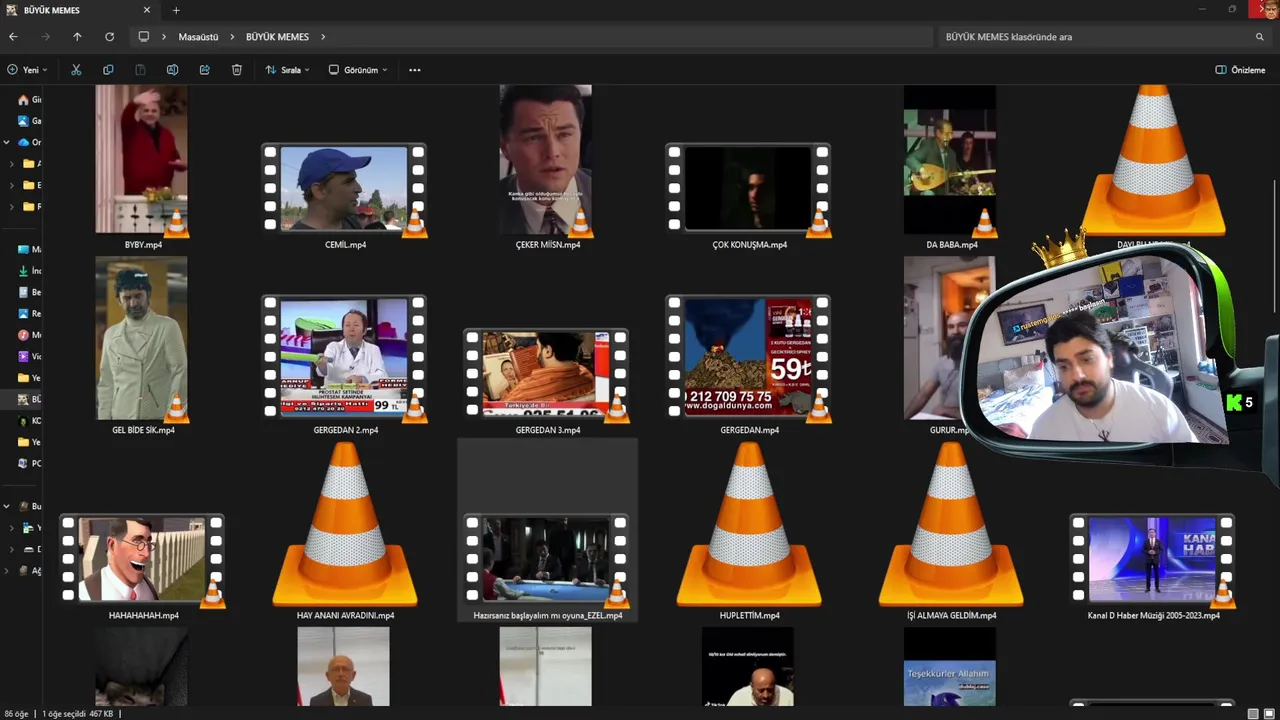Open Pictures item in sidebar
The image size is (1280, 720).
point(30,313)
